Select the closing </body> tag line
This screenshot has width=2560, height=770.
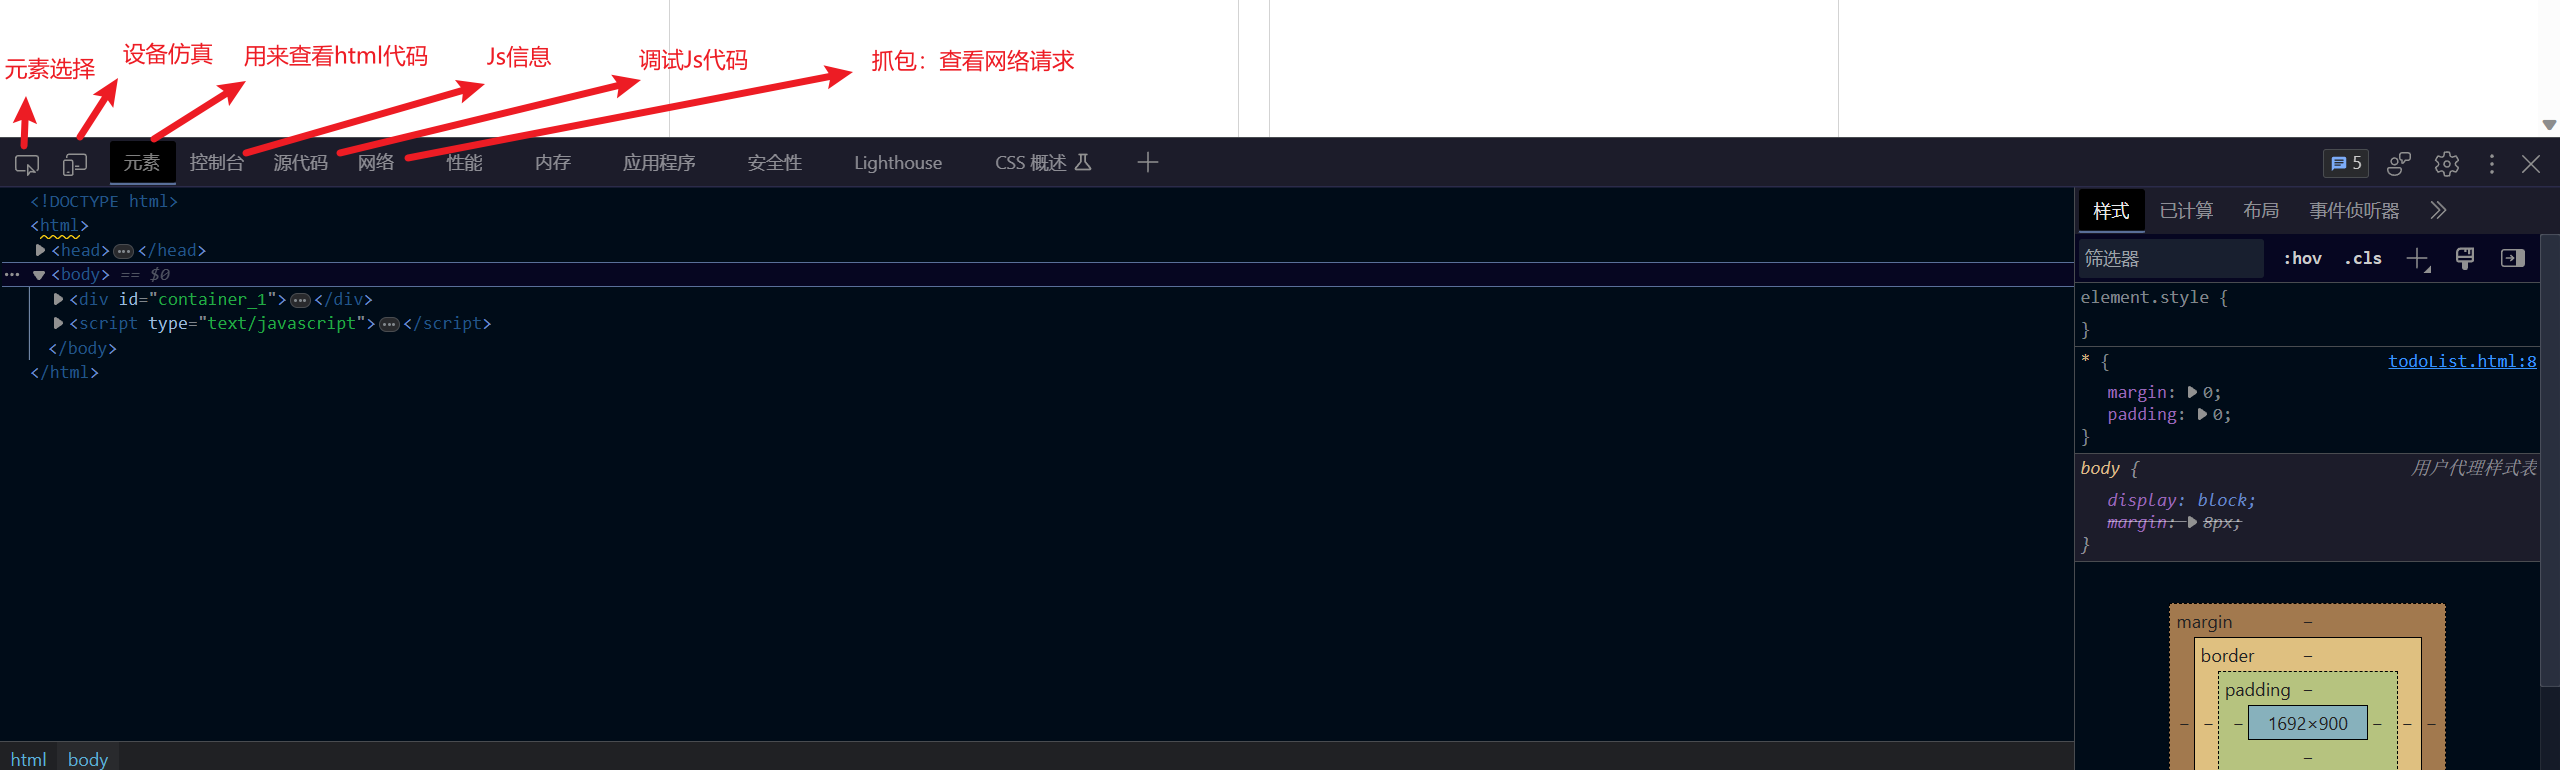pos(82,348)
